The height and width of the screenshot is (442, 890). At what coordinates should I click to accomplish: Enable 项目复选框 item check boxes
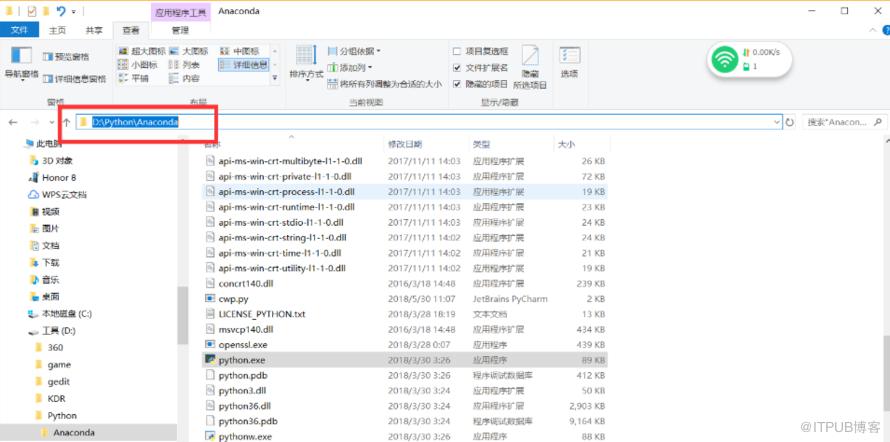(457, 51)
